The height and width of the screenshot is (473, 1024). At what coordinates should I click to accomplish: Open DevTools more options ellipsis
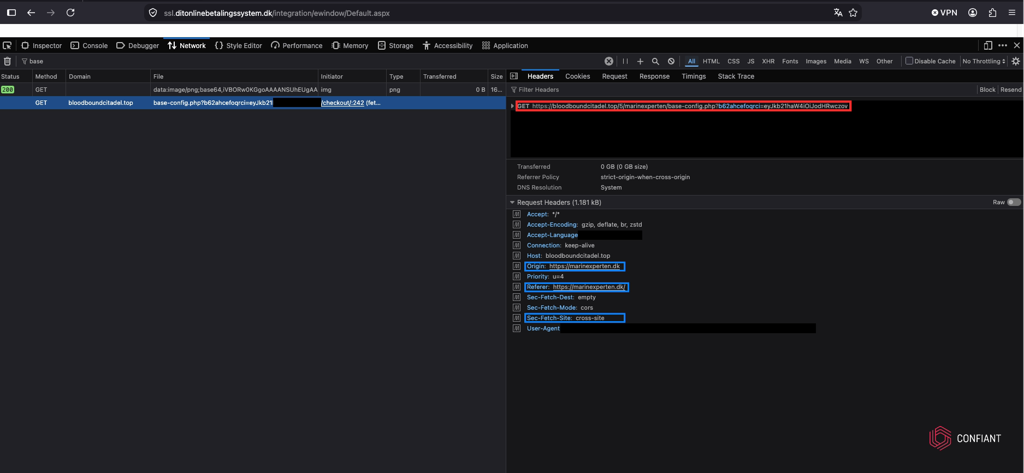[x=1002, y=46]
